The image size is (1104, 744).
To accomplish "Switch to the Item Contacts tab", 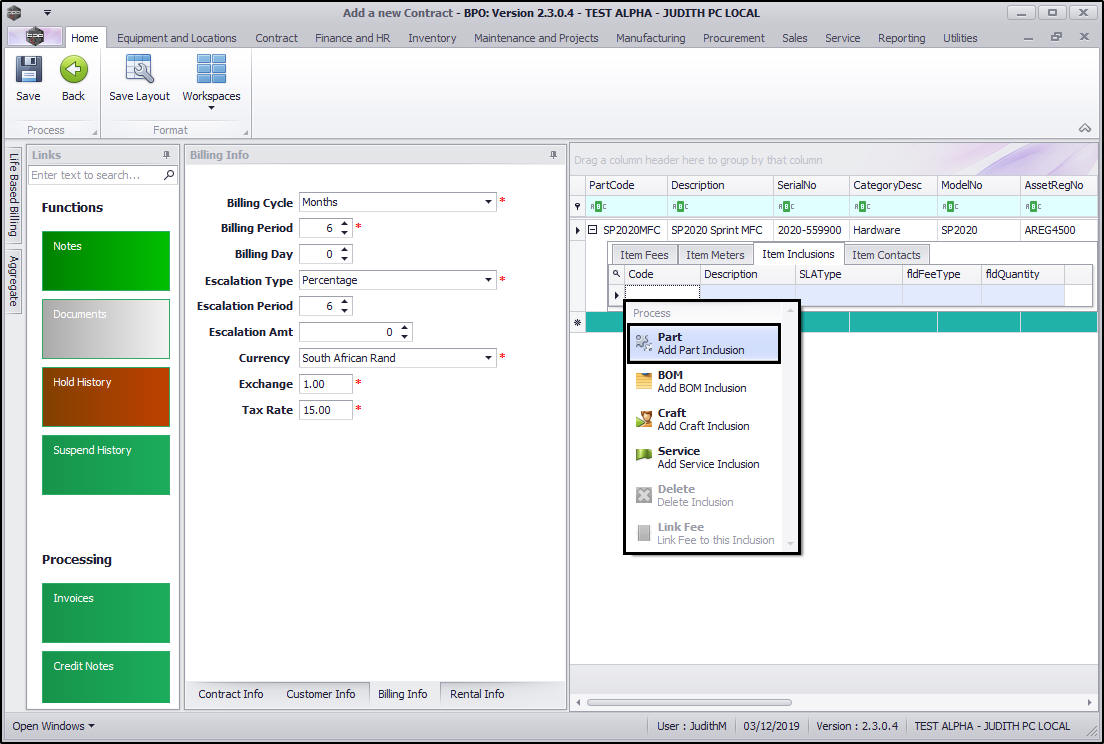I will pyautogui.click(x=886, y=255).
